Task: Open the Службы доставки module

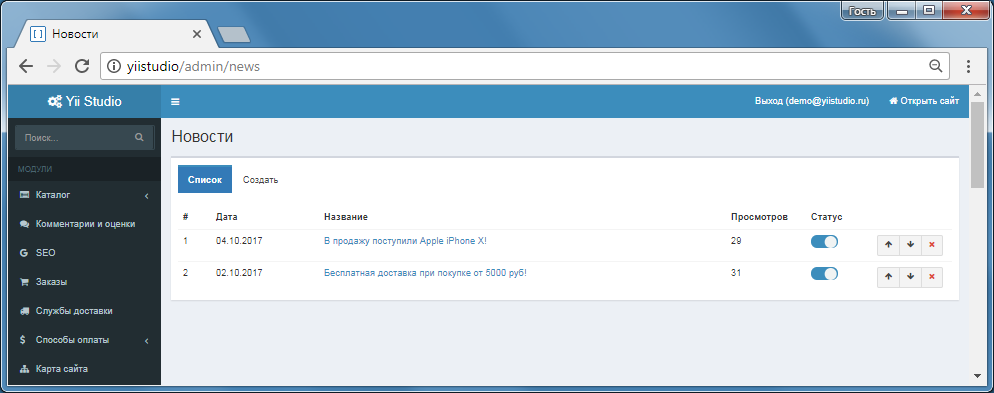Action: 85,311
